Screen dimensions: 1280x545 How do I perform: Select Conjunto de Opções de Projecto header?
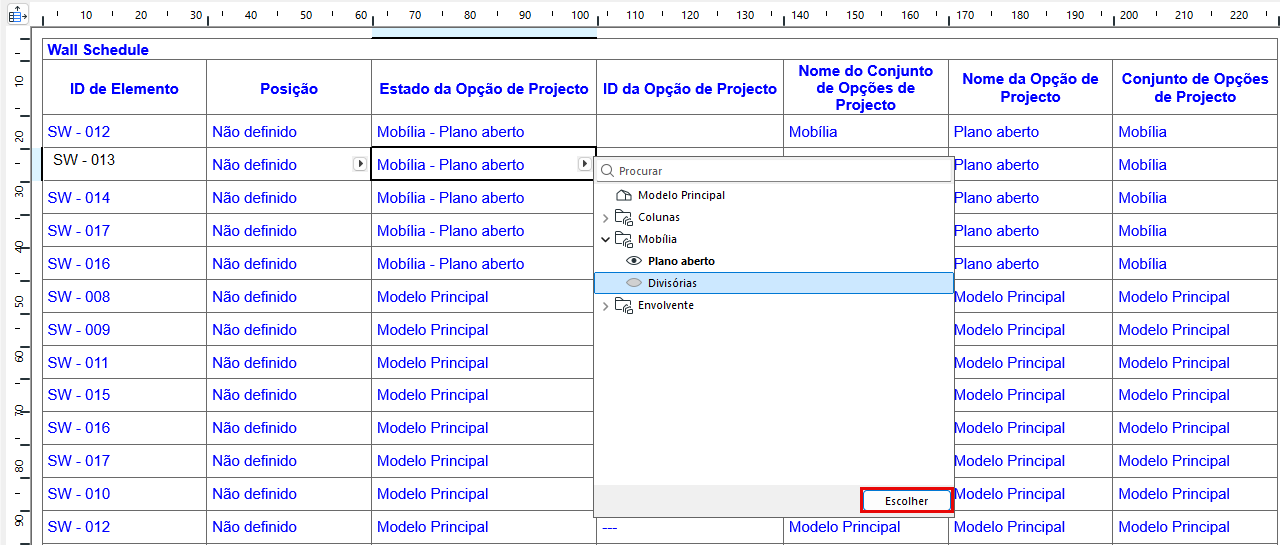click(1195, 88)
